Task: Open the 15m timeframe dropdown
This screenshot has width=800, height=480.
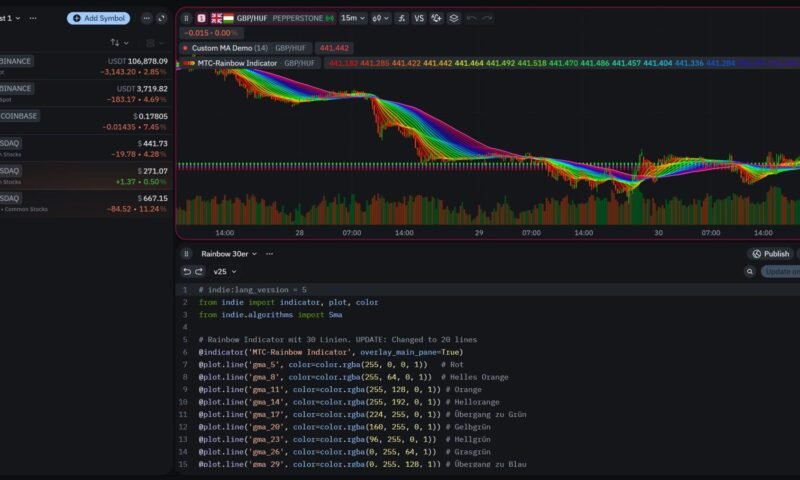Action: point(353,18)
